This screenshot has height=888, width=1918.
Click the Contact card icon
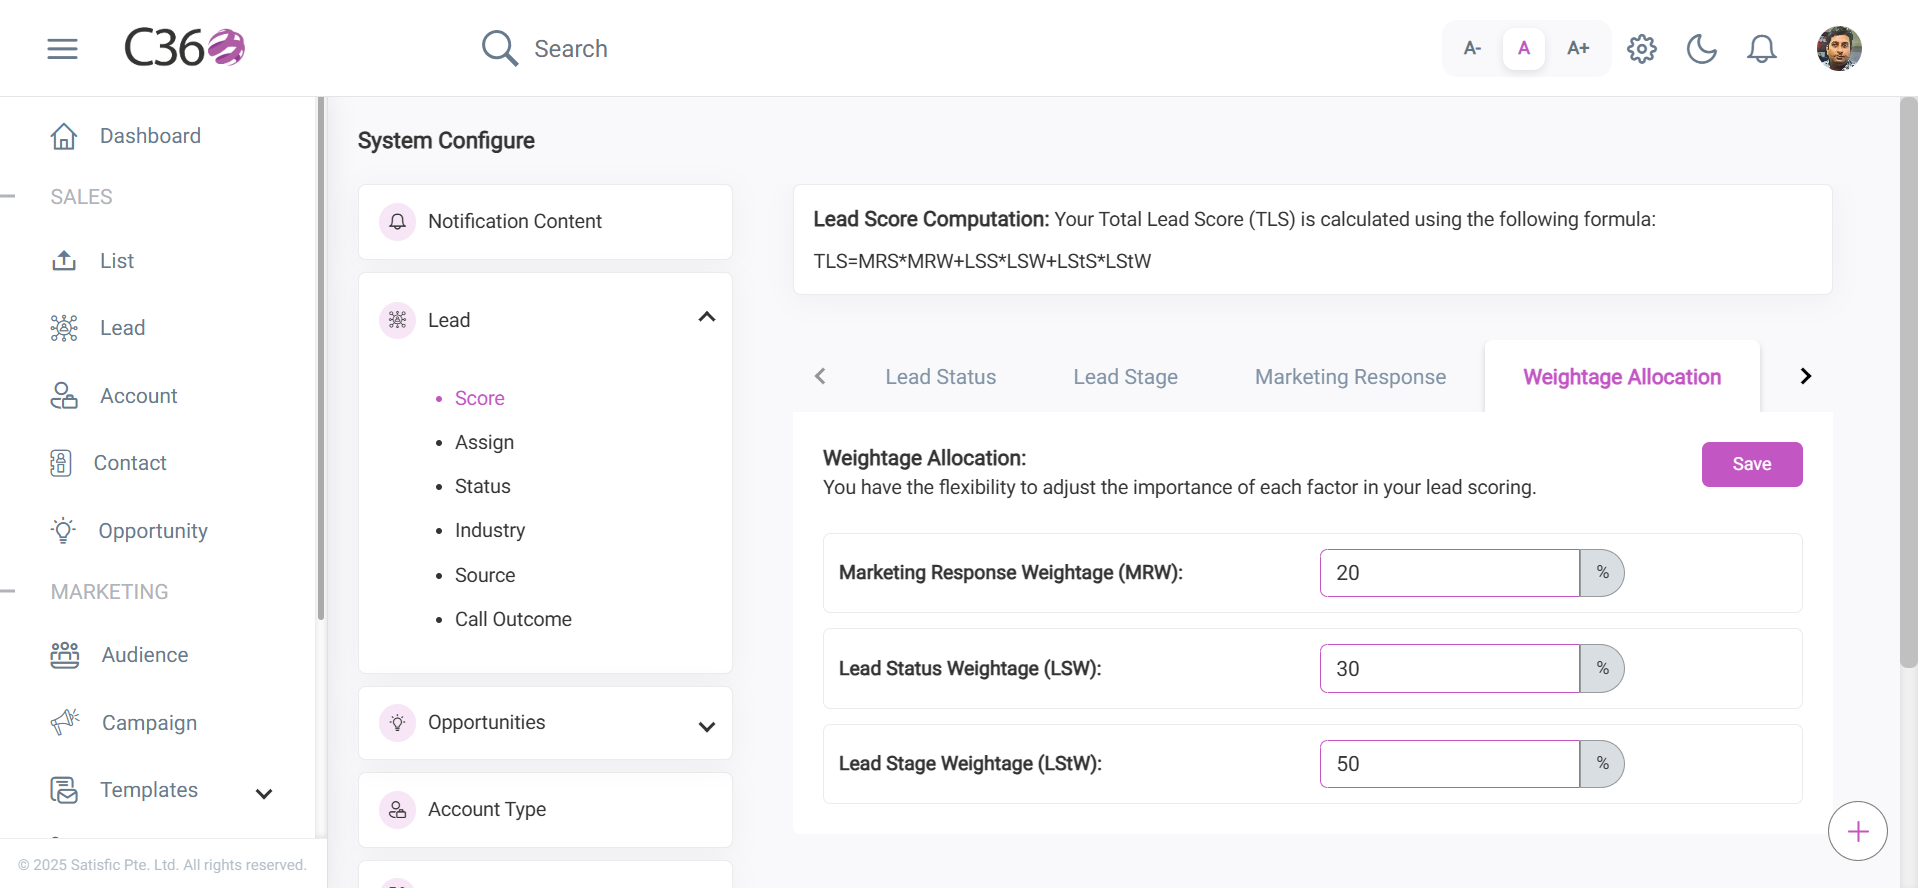(61, 463)
